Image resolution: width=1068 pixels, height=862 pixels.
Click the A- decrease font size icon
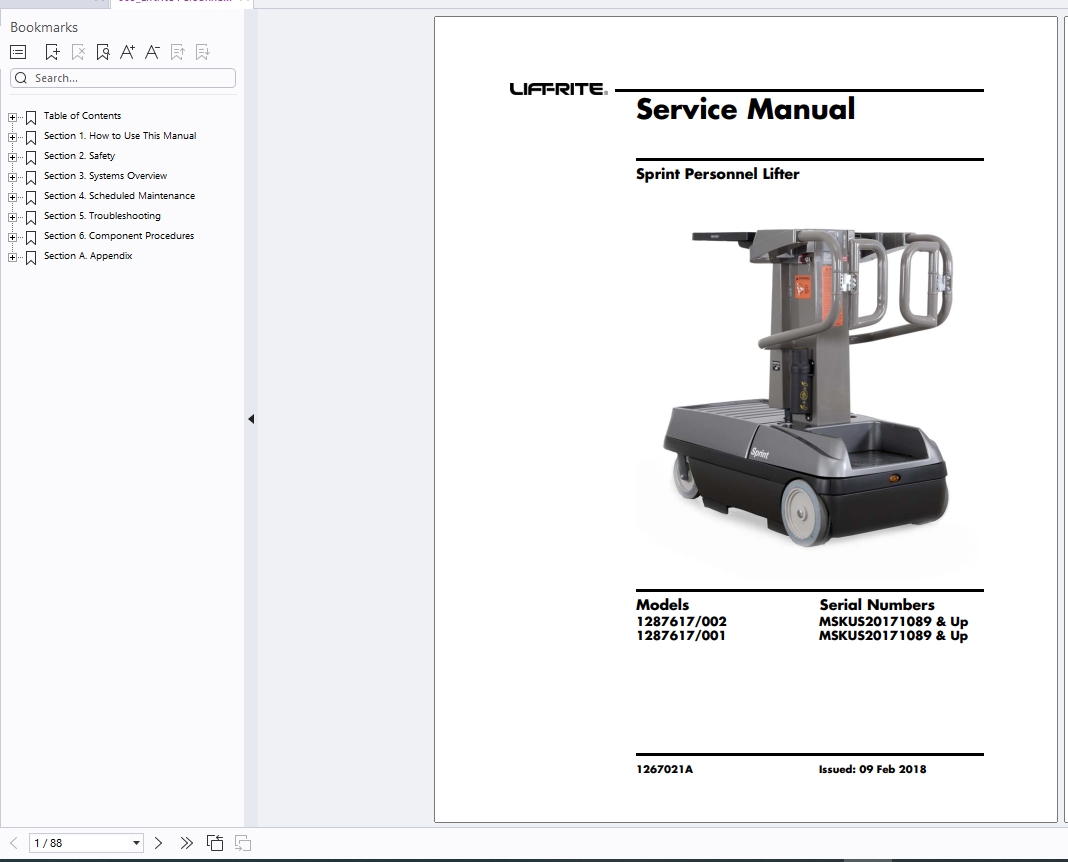151,51
